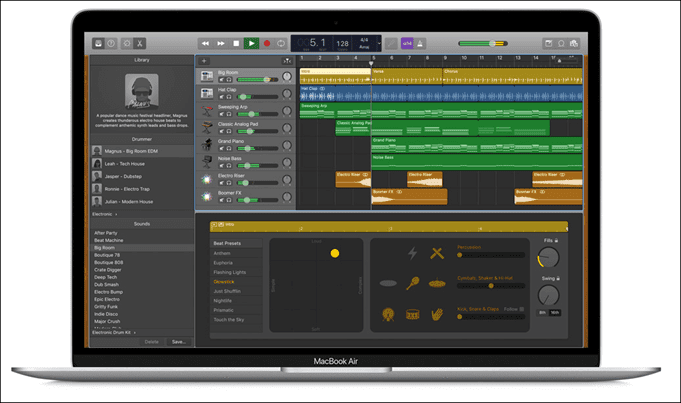Click the snare drum icon
681x403 pixels.
tap(412, 313)
